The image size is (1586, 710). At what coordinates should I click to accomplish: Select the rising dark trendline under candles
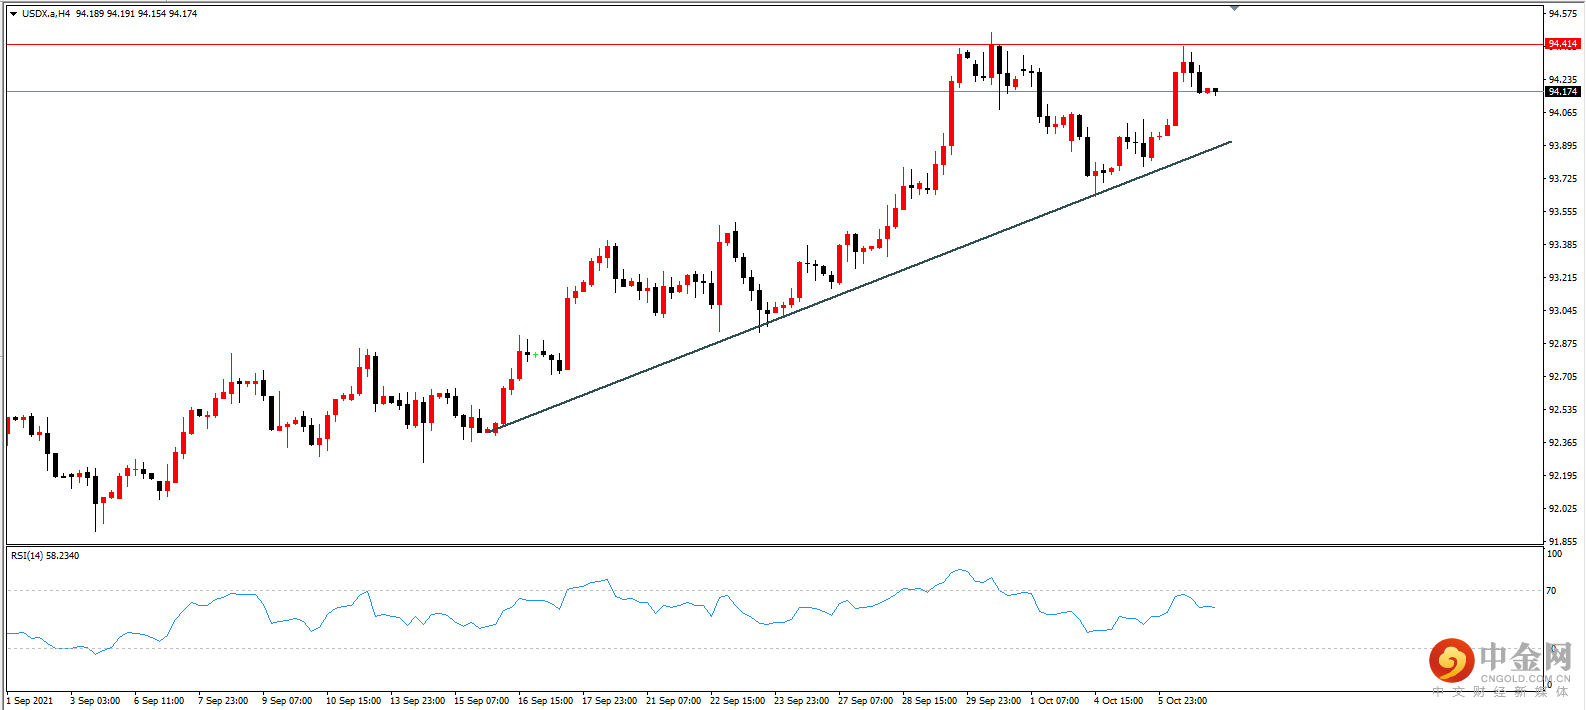click(x=861, y=286)
